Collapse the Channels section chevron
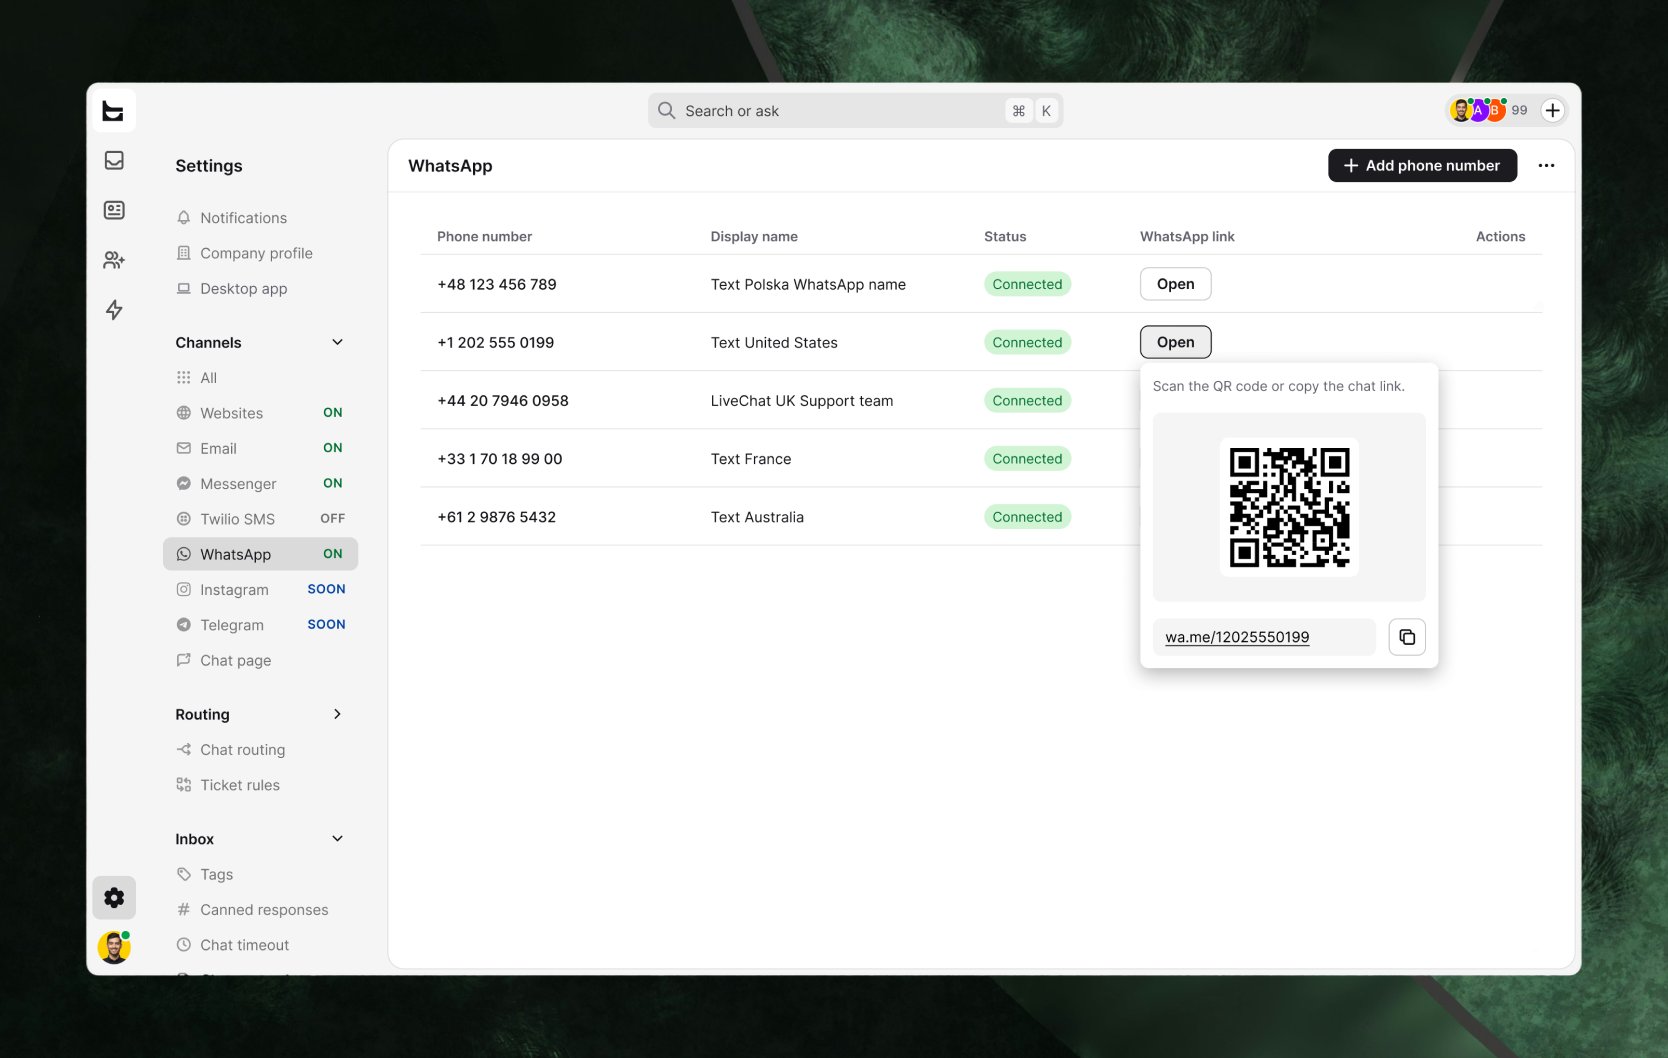Viewport: 1668px width, 1058px height. 337,342
